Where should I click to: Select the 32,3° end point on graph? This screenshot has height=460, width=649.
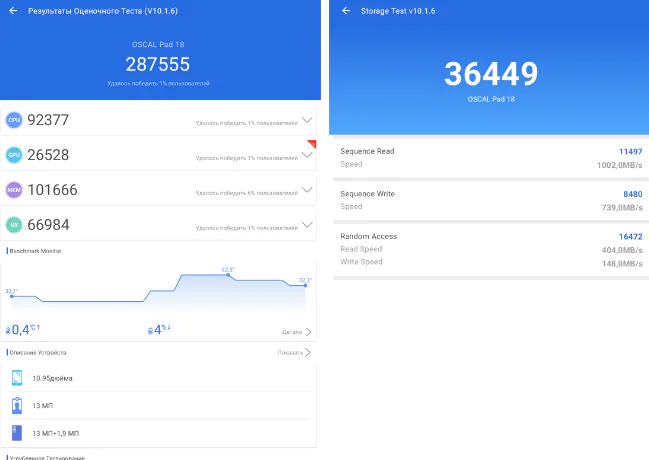coord(305,285)
